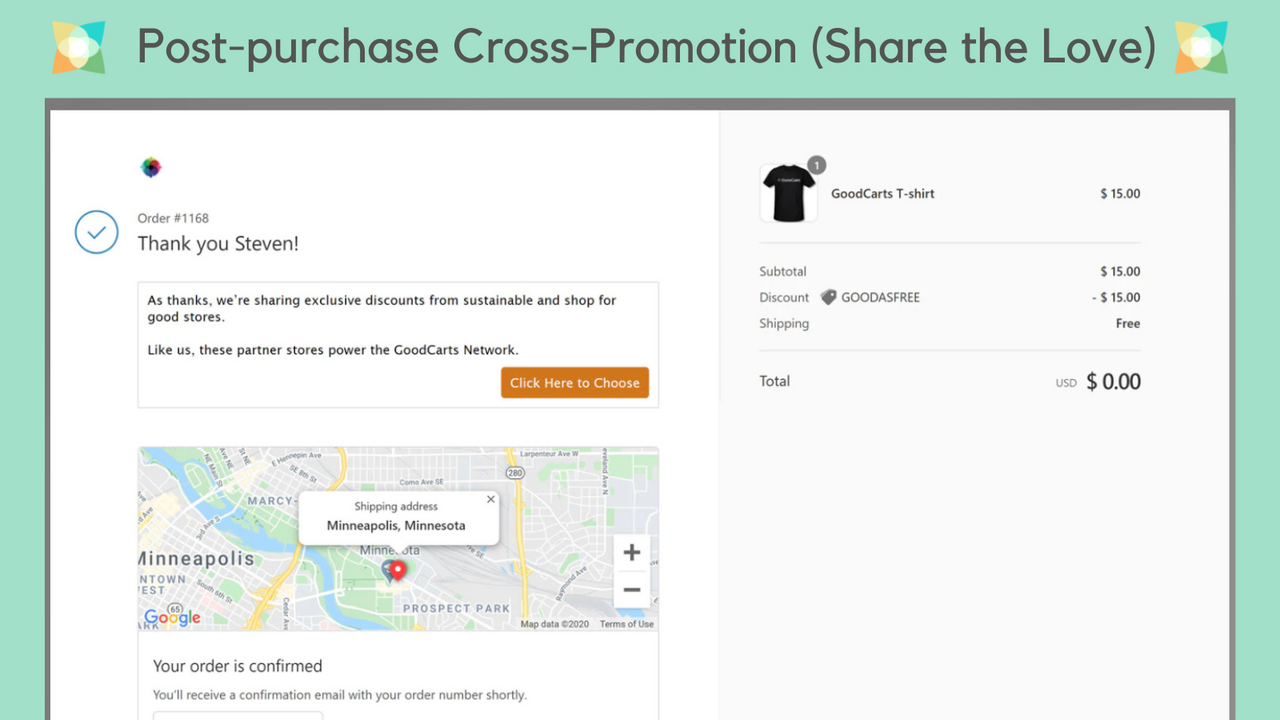Open the Terms of Use link on the map

click(x=626, y=623)
